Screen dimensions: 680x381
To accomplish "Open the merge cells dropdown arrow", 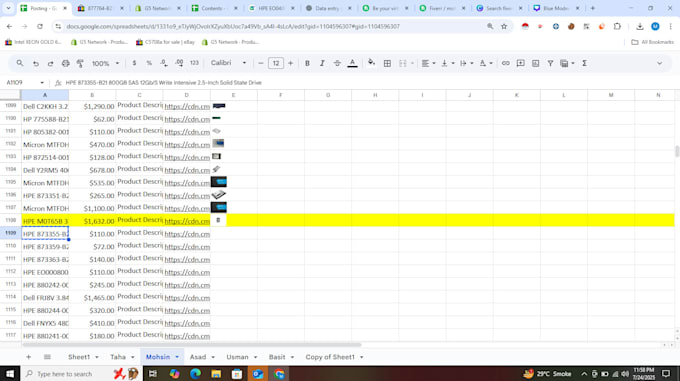I will pyautogui.click(x=412, y=63).
